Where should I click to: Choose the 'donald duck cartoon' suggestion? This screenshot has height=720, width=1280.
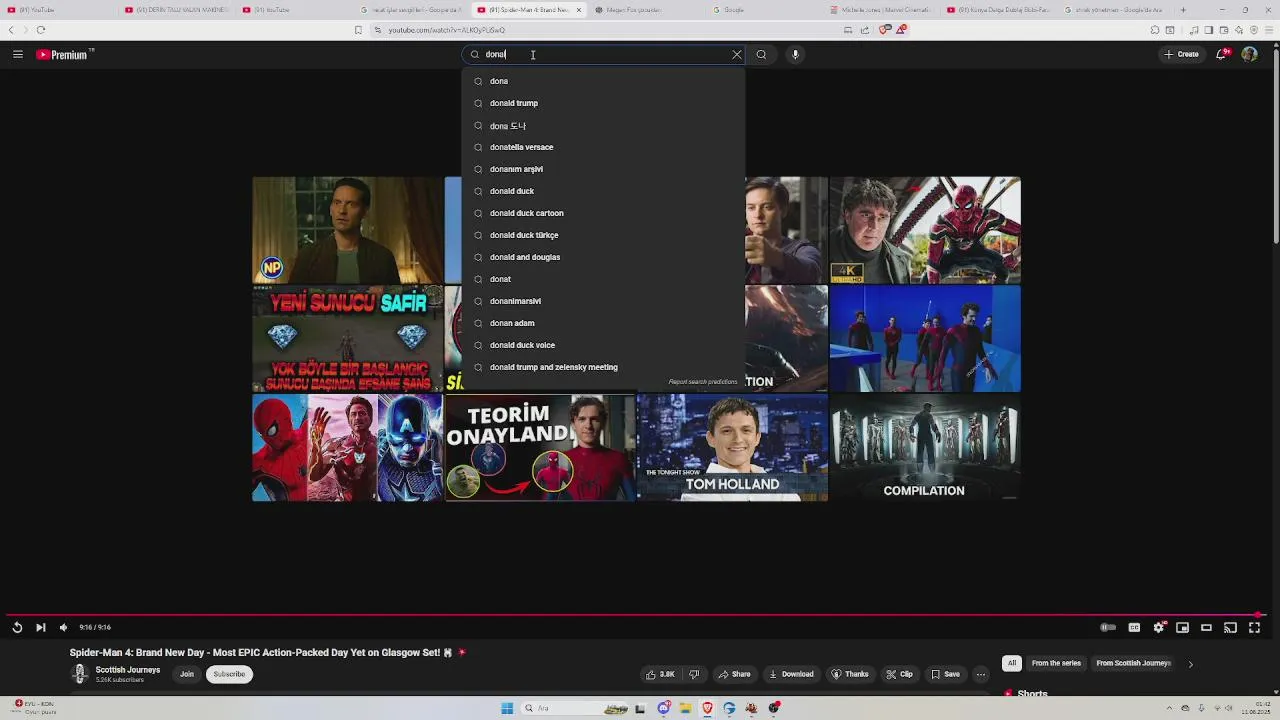point(603,213)
